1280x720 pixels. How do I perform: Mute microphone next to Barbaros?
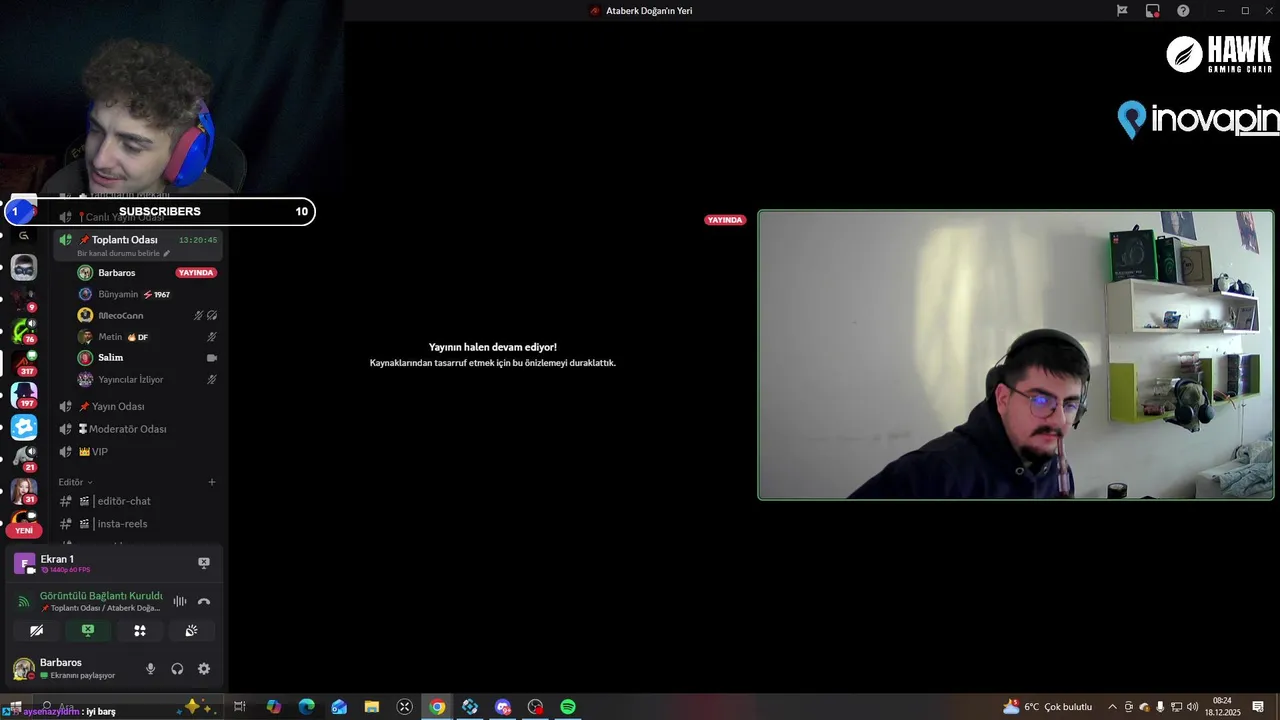click(x=151, y=669)
